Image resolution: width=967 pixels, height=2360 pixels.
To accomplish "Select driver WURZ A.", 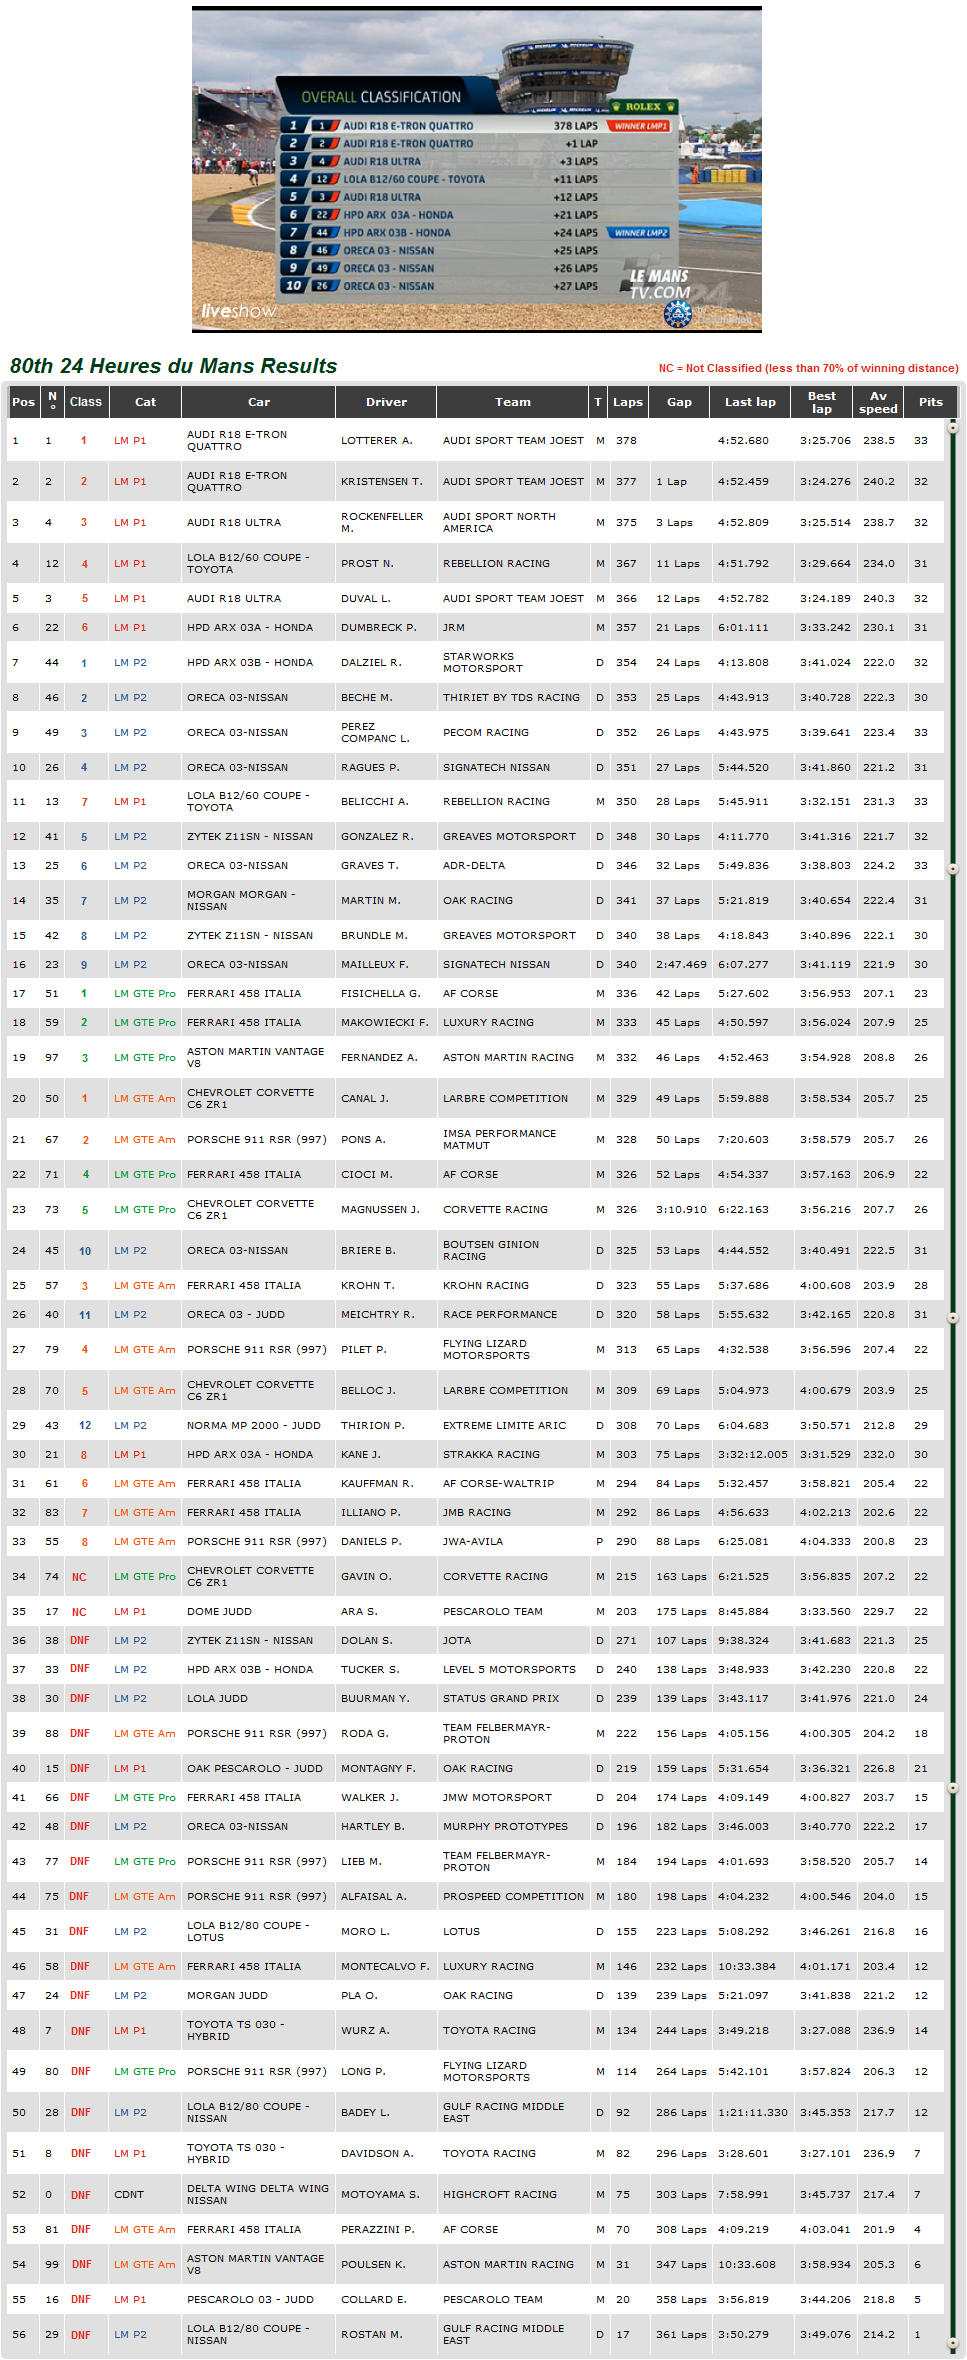I will pyautogui.click(x=365, y=2030).
